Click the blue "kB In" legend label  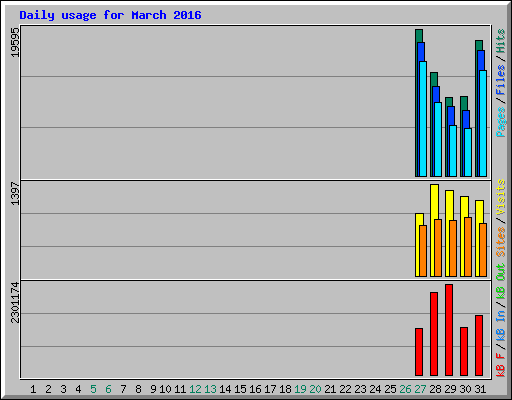tap(501, 326)
